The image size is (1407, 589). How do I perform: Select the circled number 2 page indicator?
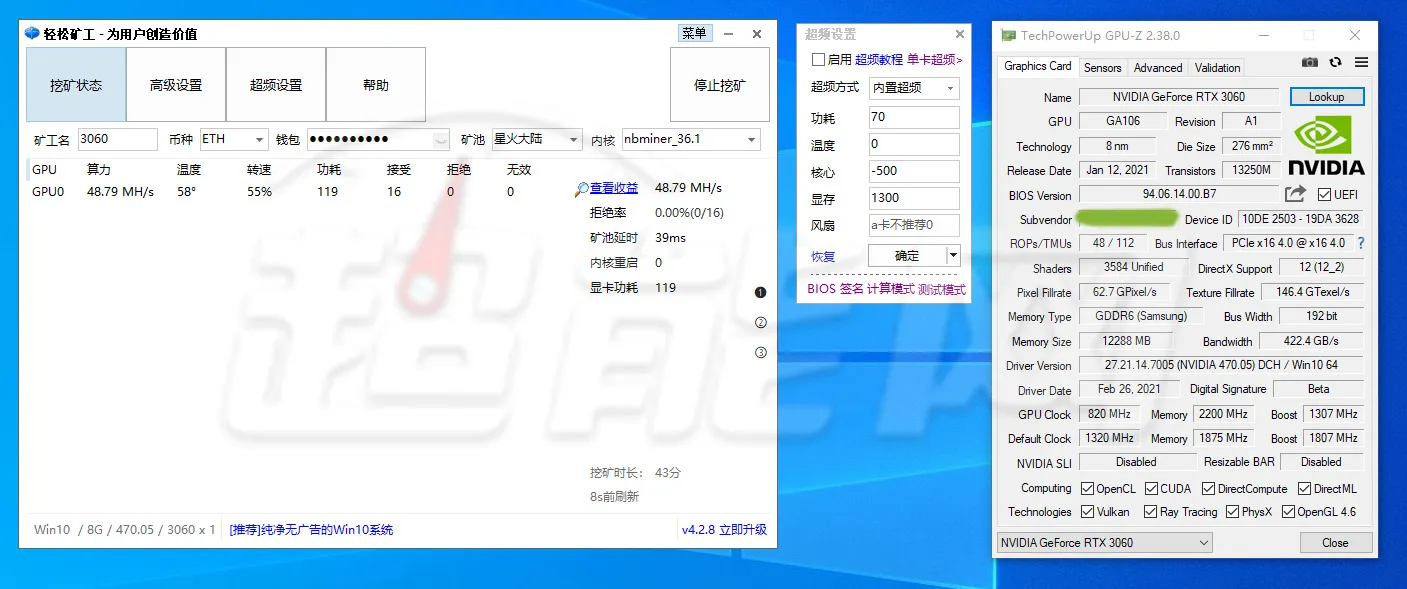[761, 322]
